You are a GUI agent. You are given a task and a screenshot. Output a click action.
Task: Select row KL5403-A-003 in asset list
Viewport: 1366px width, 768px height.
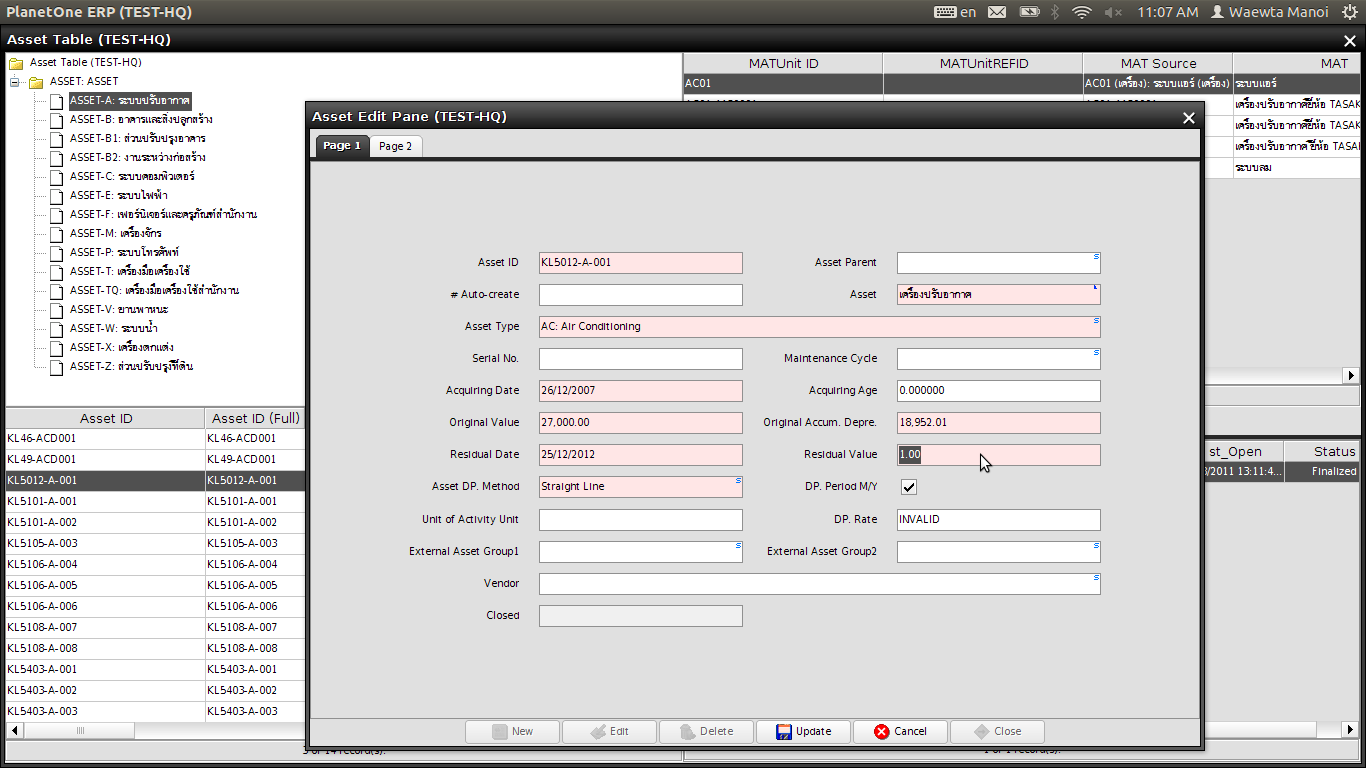[x=155, y=712]
